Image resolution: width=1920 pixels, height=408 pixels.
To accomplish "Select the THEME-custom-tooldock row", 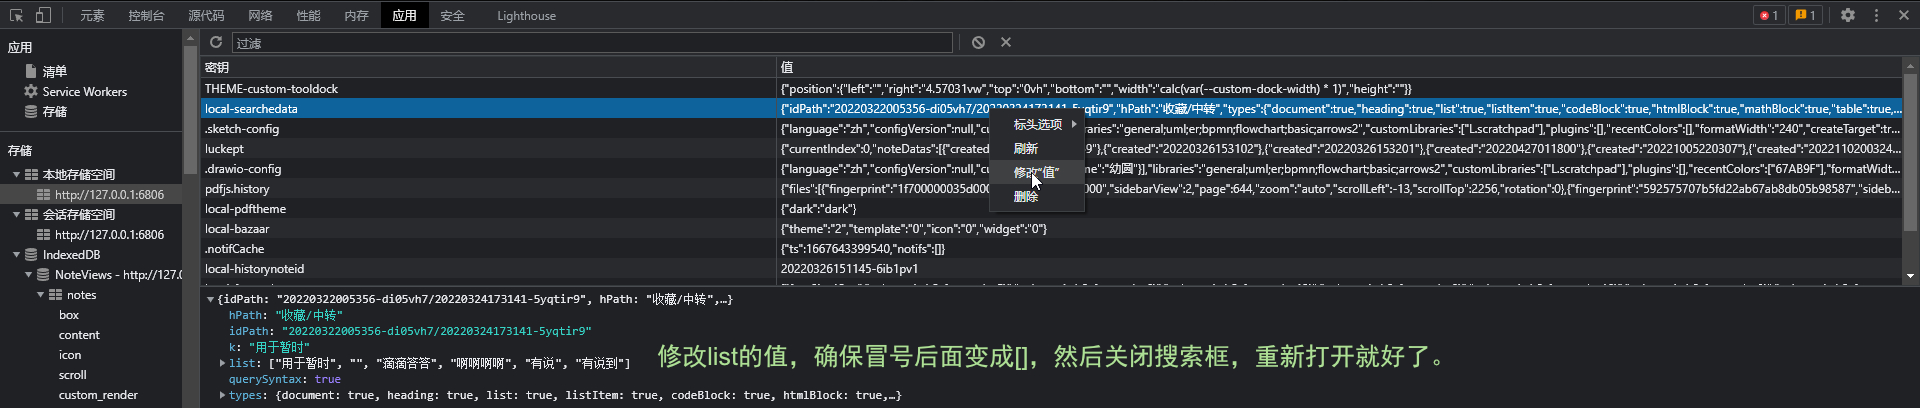I will tap(1051, 88).
